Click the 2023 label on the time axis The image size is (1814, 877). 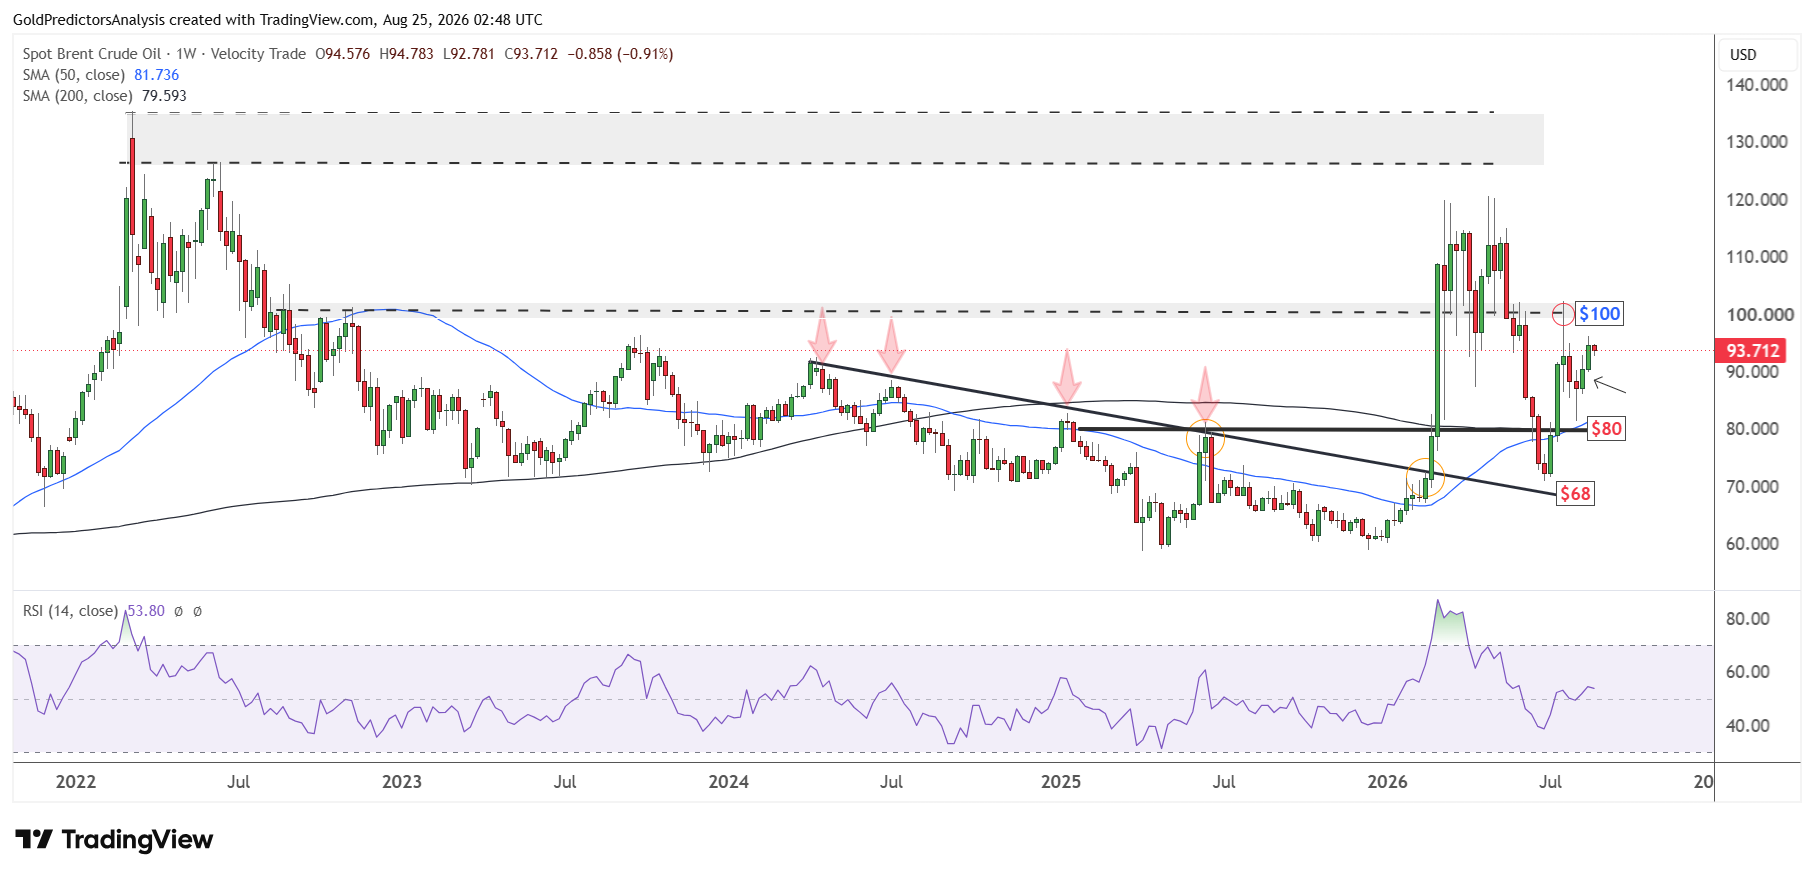point(402,782)
